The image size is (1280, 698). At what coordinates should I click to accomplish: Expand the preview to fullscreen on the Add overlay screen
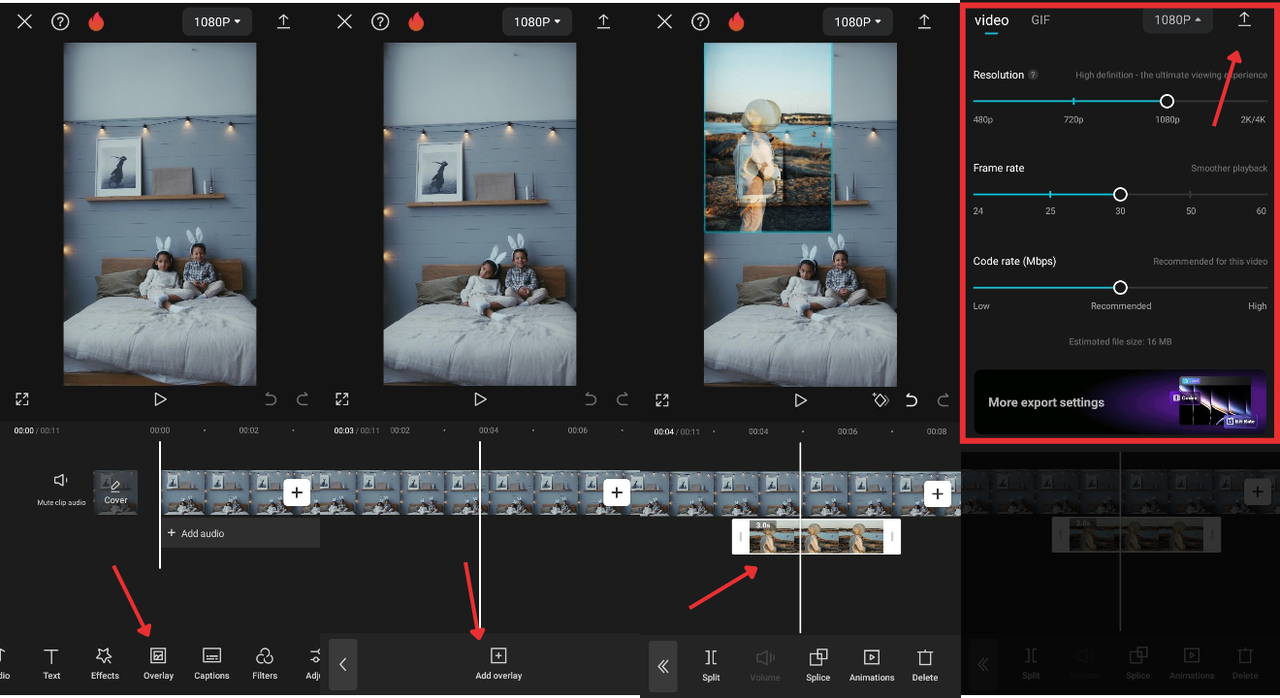tap(342, 399)
